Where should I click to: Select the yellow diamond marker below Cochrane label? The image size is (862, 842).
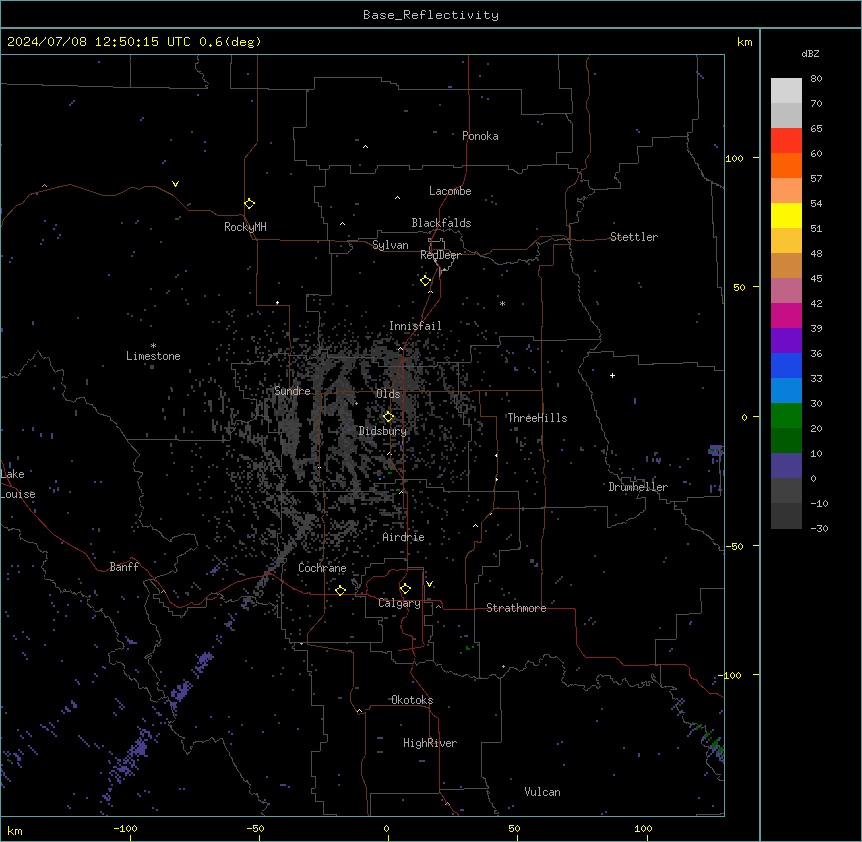coord(340,590)
